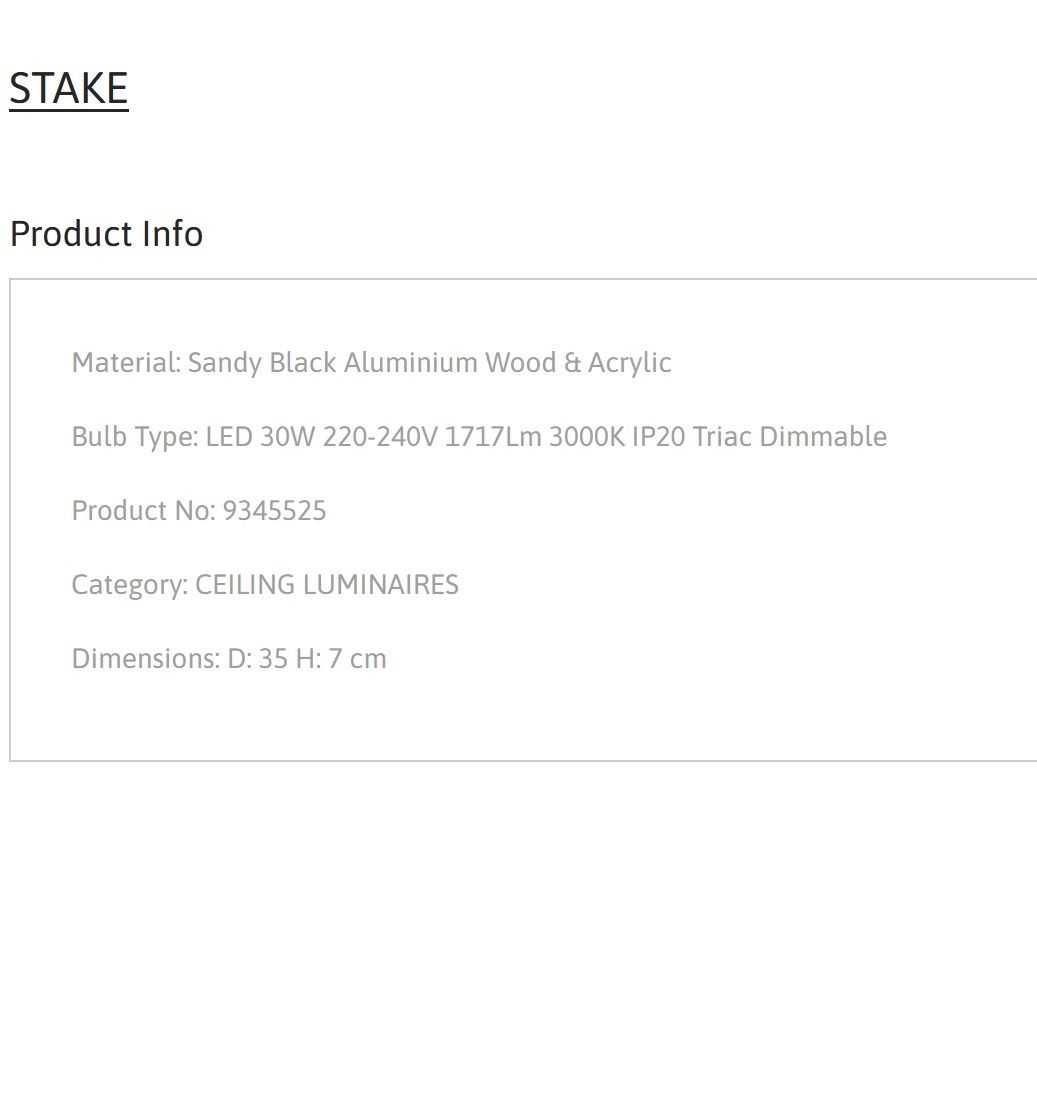The image size is (1037, 1097).
Task: Click the product number 9345525
Action: [x=274, y=511]
